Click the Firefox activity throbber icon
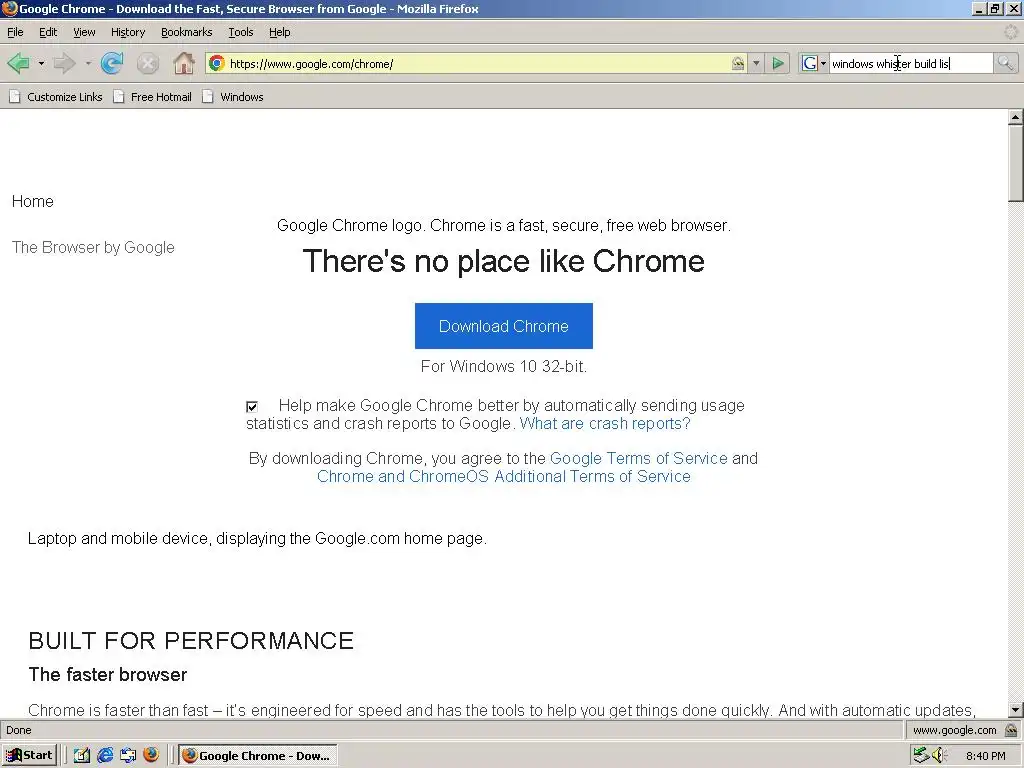 point(1011,32)
